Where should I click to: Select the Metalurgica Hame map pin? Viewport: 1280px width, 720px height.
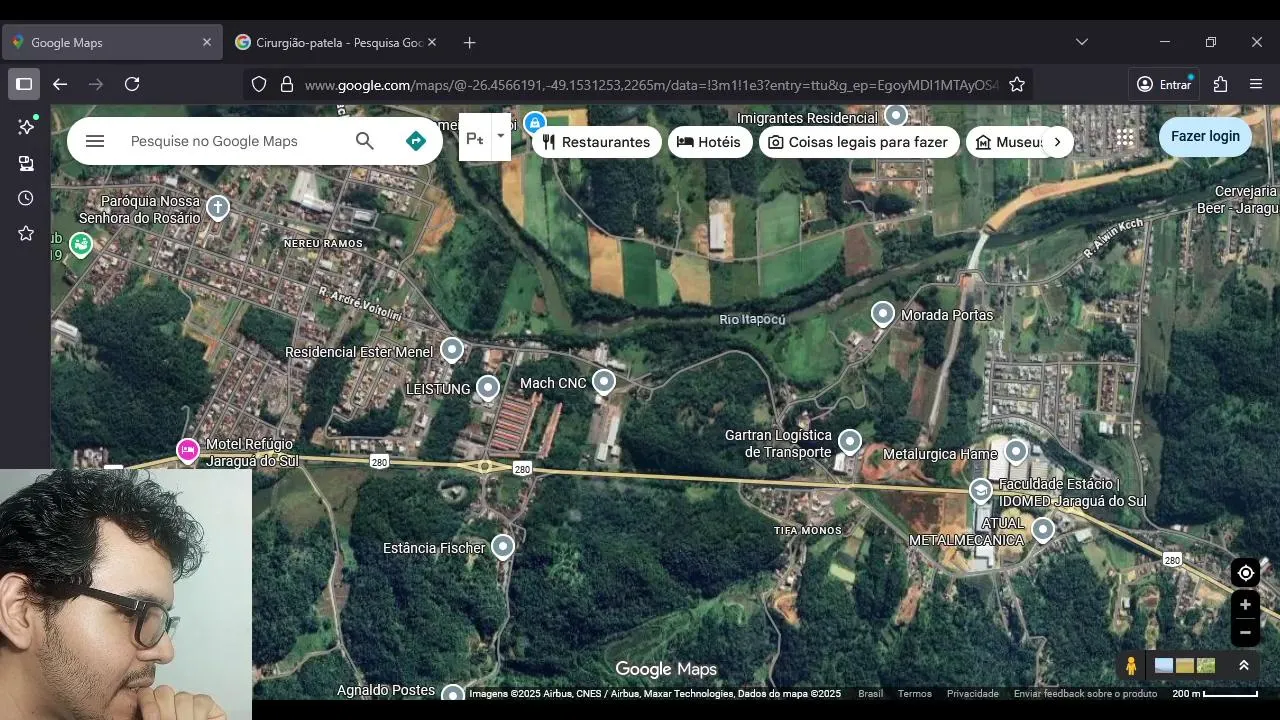point(1016,452)
